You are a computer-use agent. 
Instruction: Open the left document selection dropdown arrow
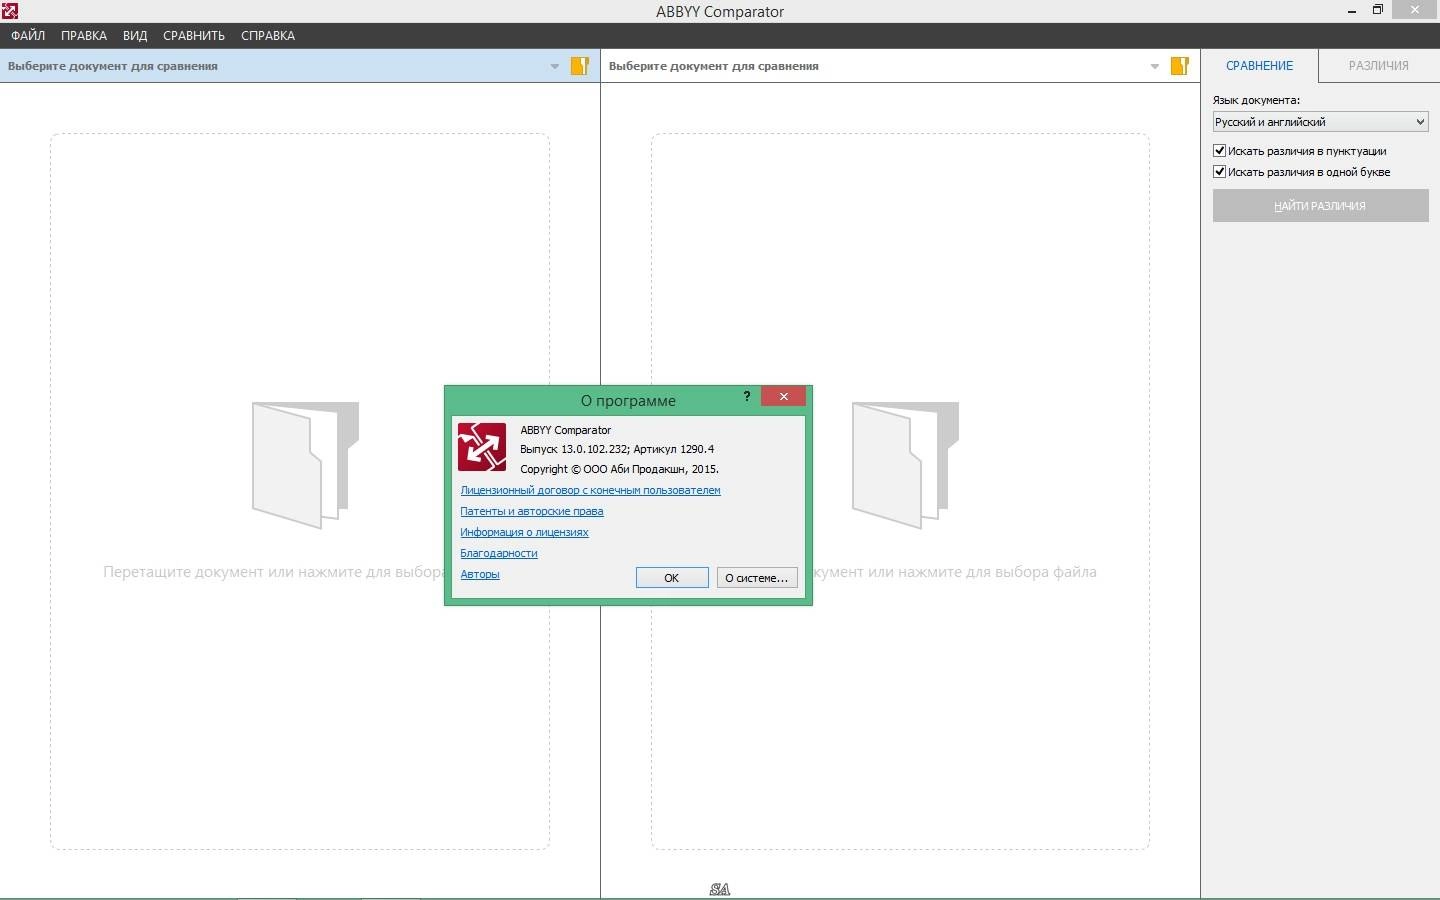click(x=555, y=67)
